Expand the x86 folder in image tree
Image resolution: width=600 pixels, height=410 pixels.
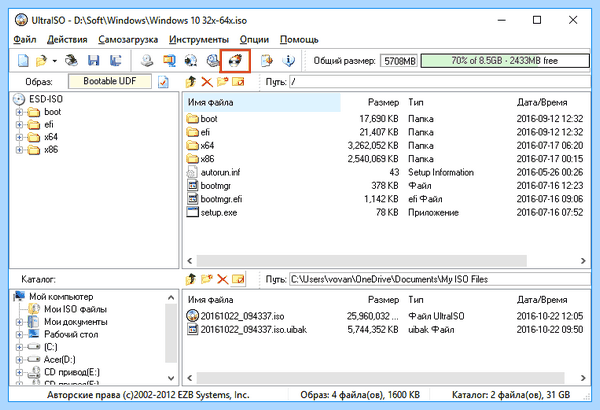[x=19, y=150]
